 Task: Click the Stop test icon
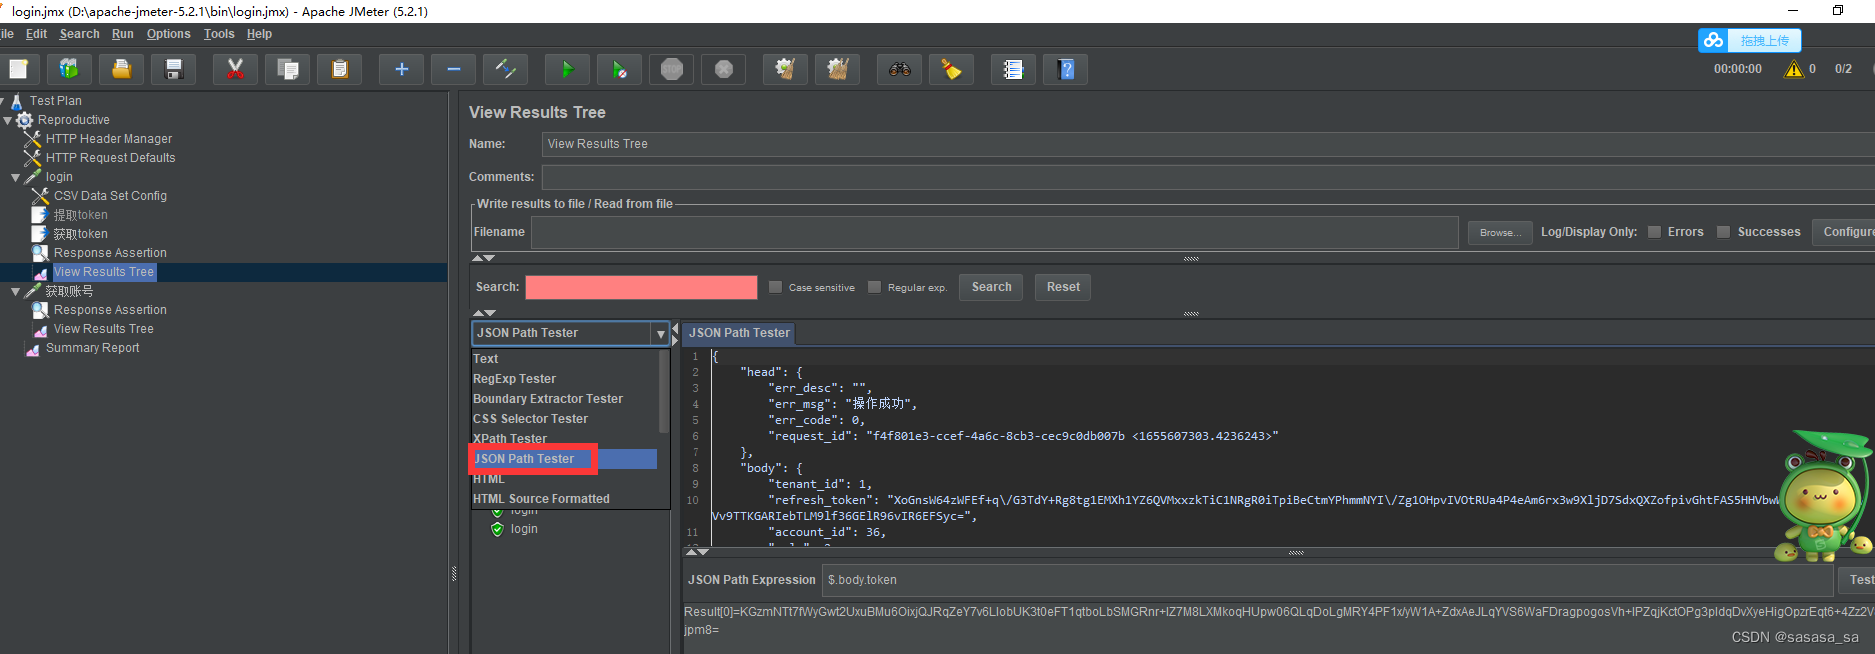click(x=672, y=69)
